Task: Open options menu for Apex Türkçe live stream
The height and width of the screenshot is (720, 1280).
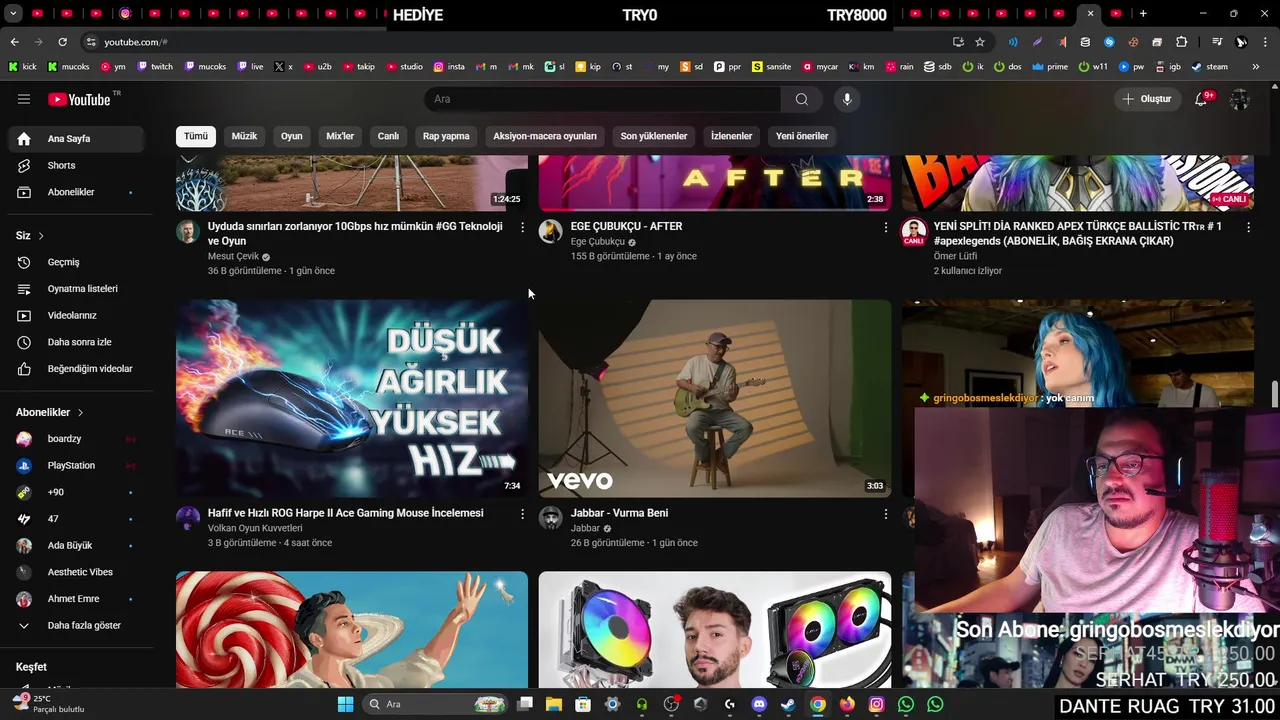Action: click(1248, 228)
